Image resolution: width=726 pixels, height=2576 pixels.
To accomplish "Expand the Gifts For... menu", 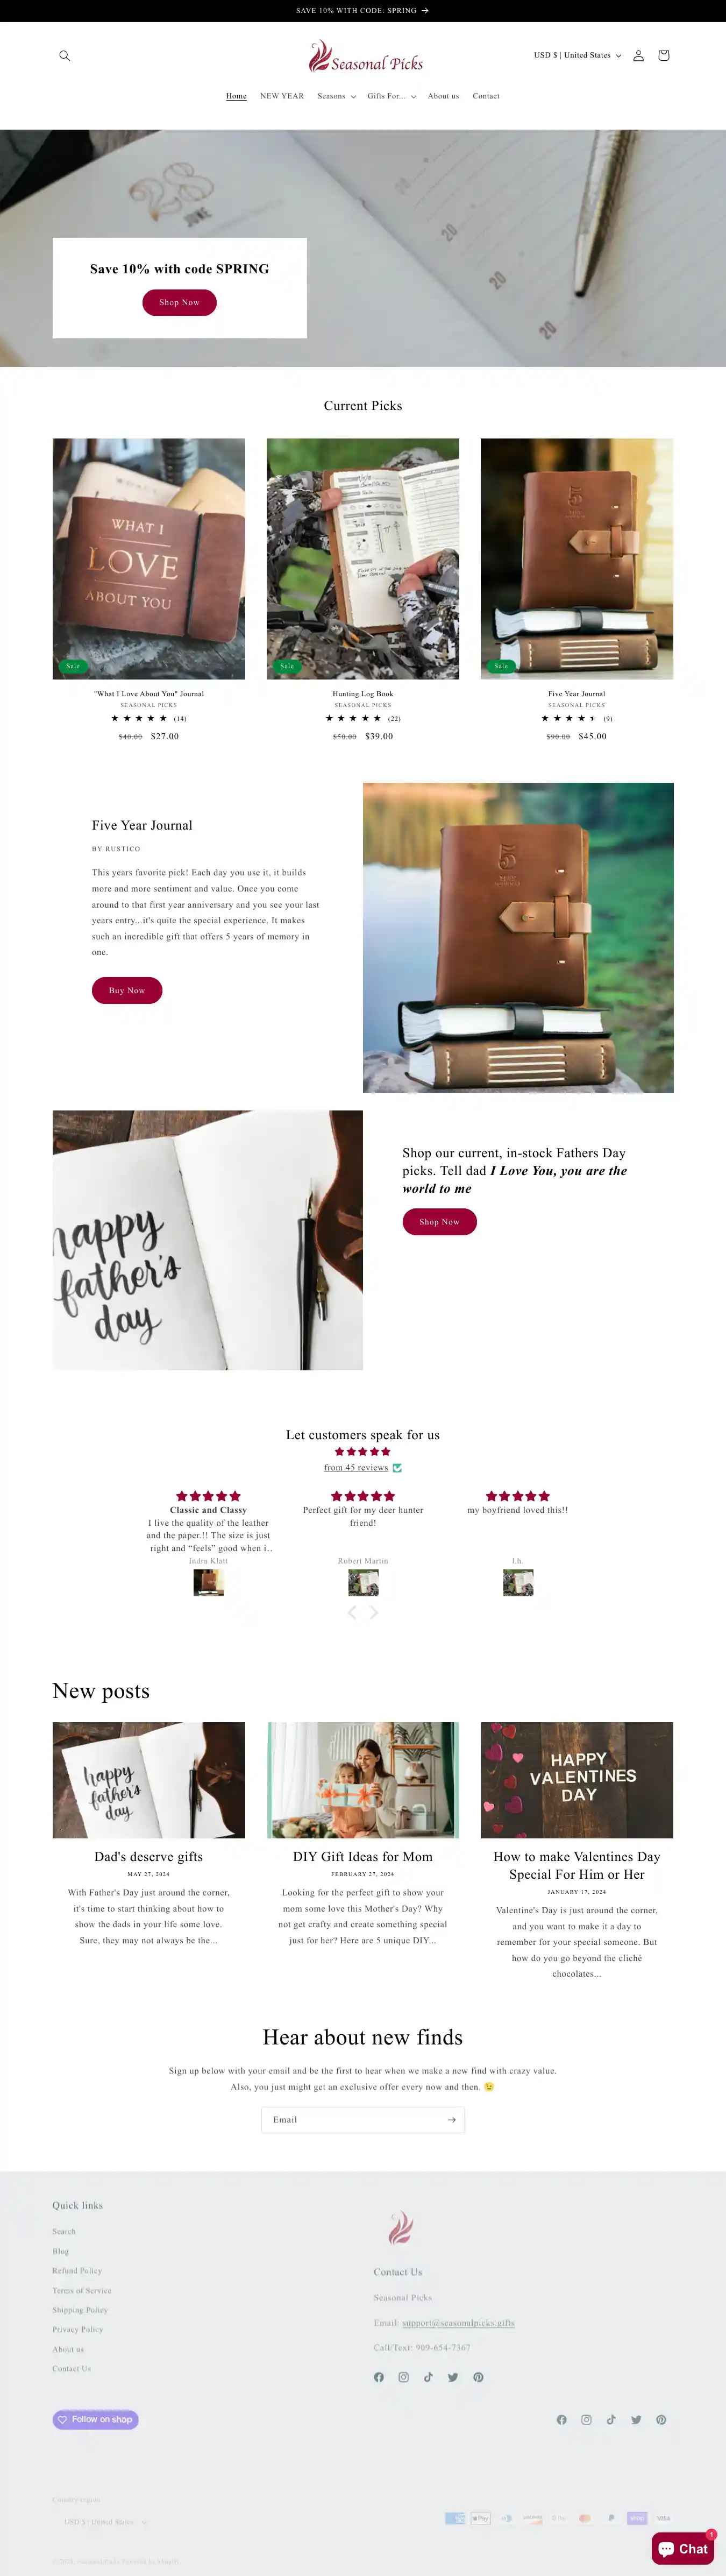I will coord(392,96).
